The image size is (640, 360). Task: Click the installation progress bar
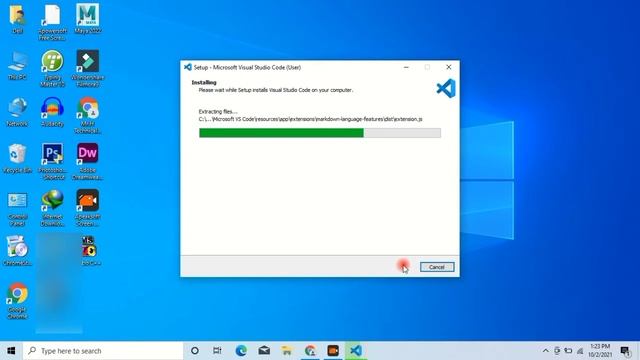[320, 133]
